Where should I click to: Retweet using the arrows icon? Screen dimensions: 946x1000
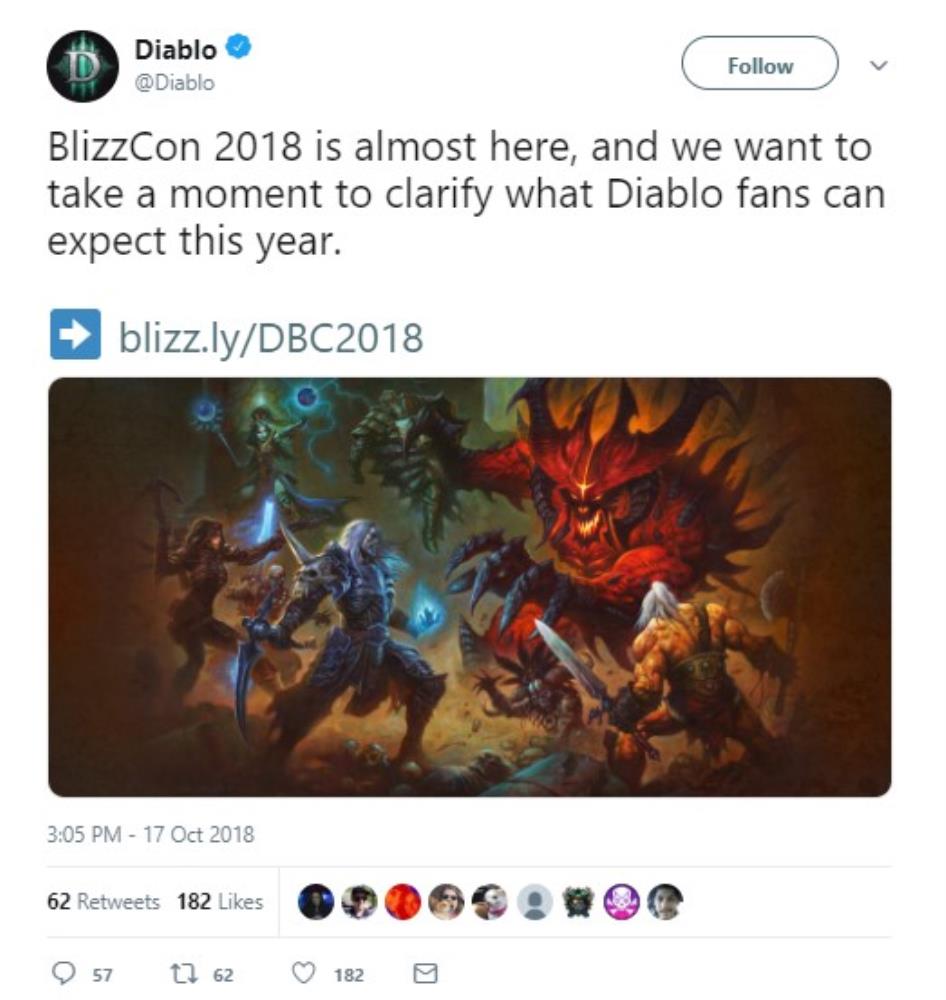point(184,973)
